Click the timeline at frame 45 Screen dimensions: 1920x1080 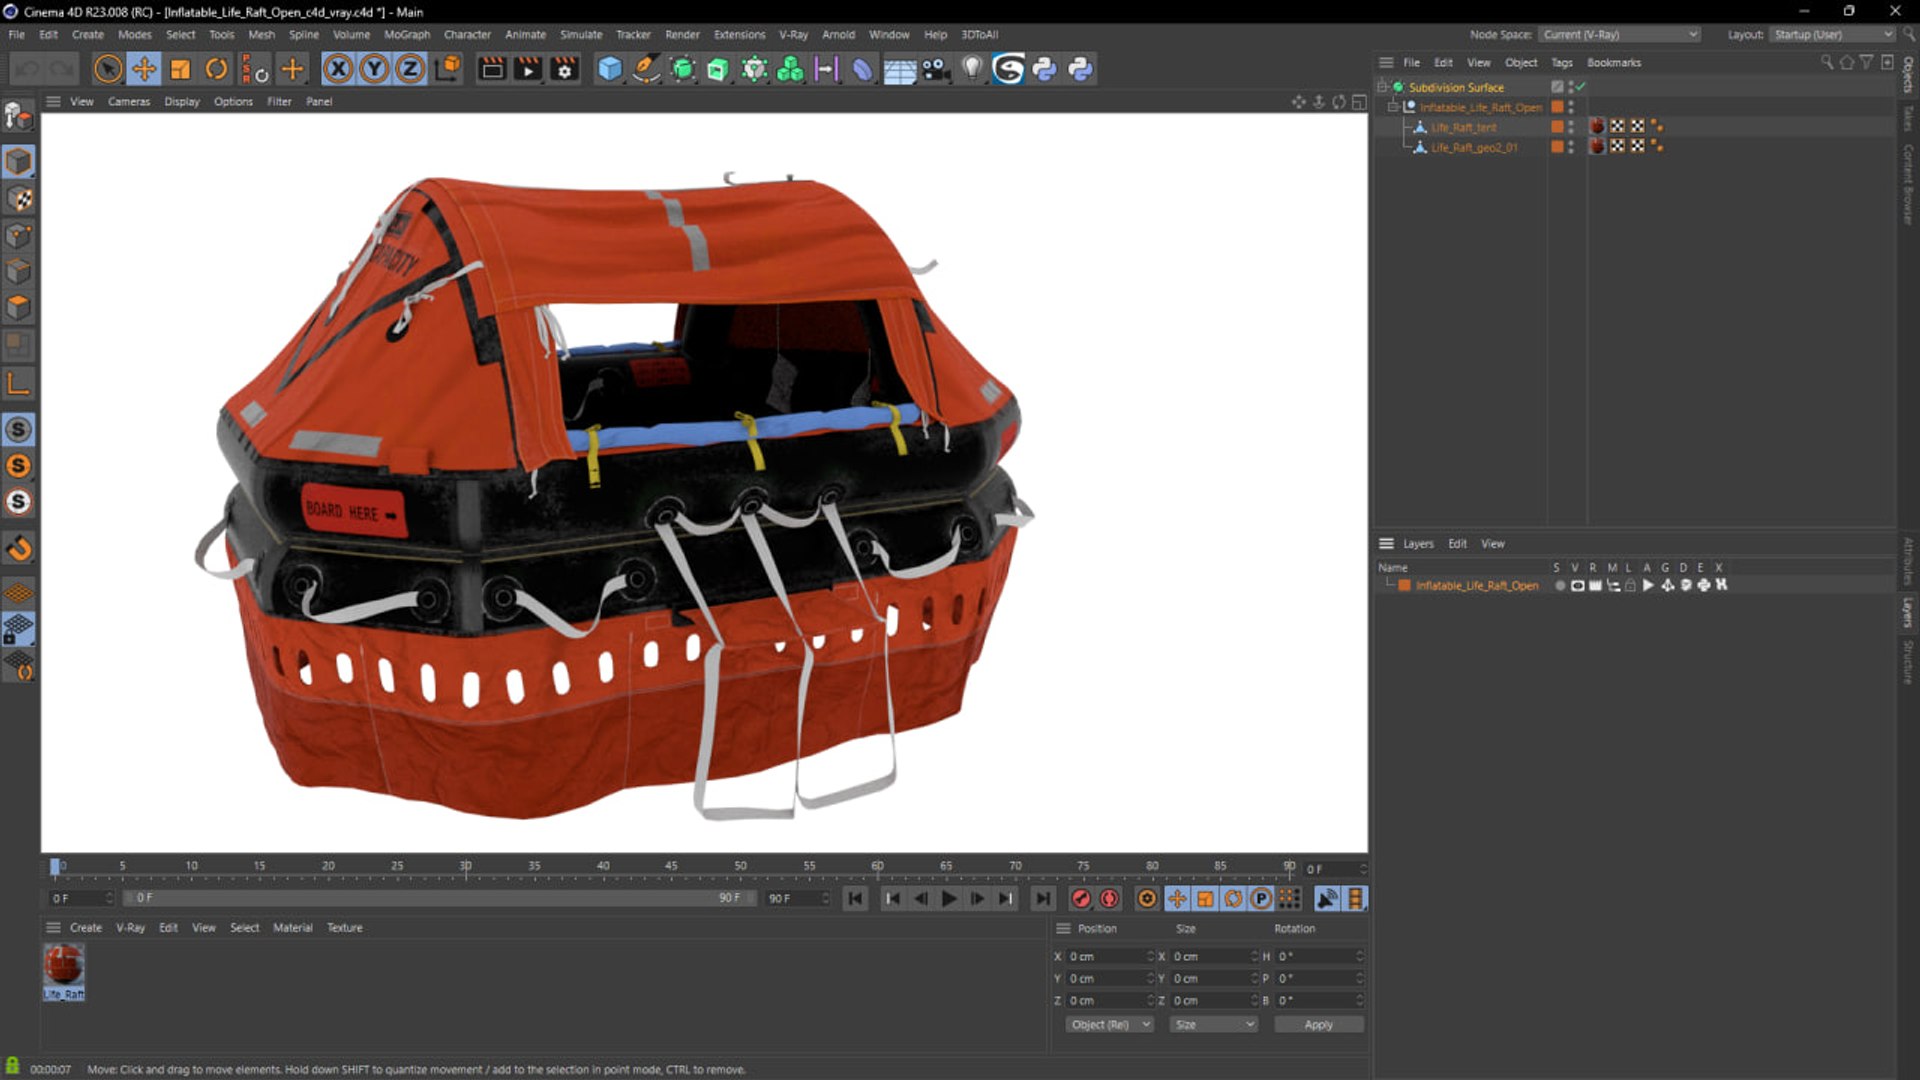pos(671,867)
